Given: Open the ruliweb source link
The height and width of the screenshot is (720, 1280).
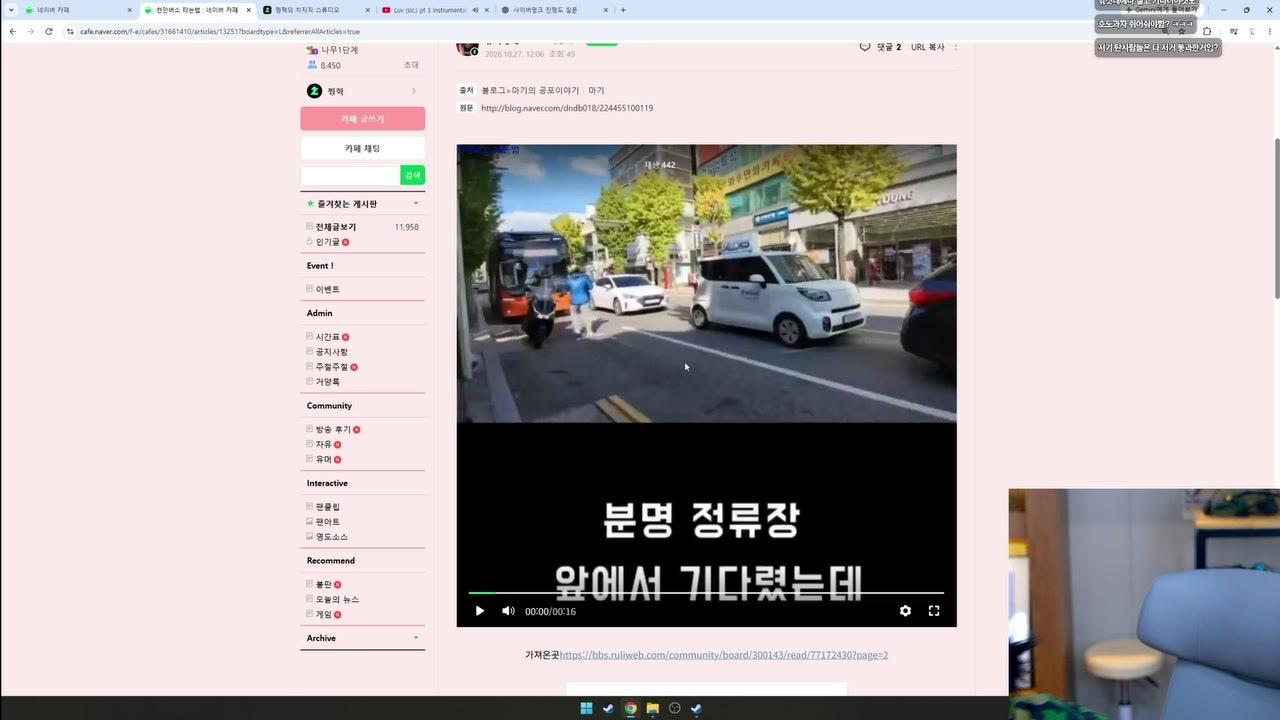Looking at the screenshot, I should pyautogui.click(x=723, y=655).
